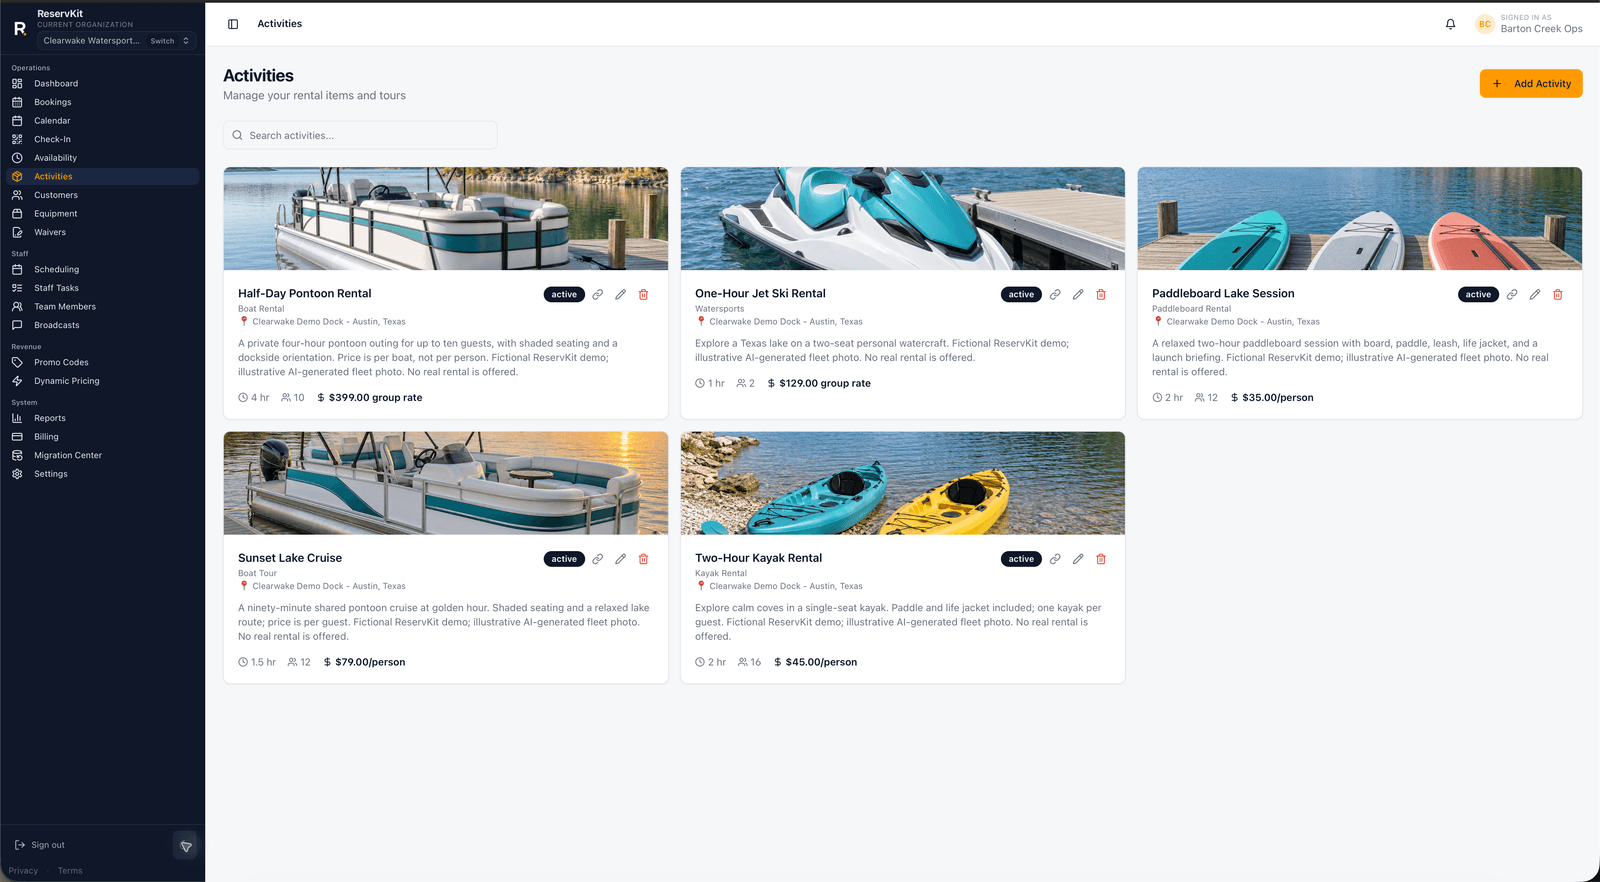Go to Bookings page
1600x882 pixels.
(x=102, y=102)
